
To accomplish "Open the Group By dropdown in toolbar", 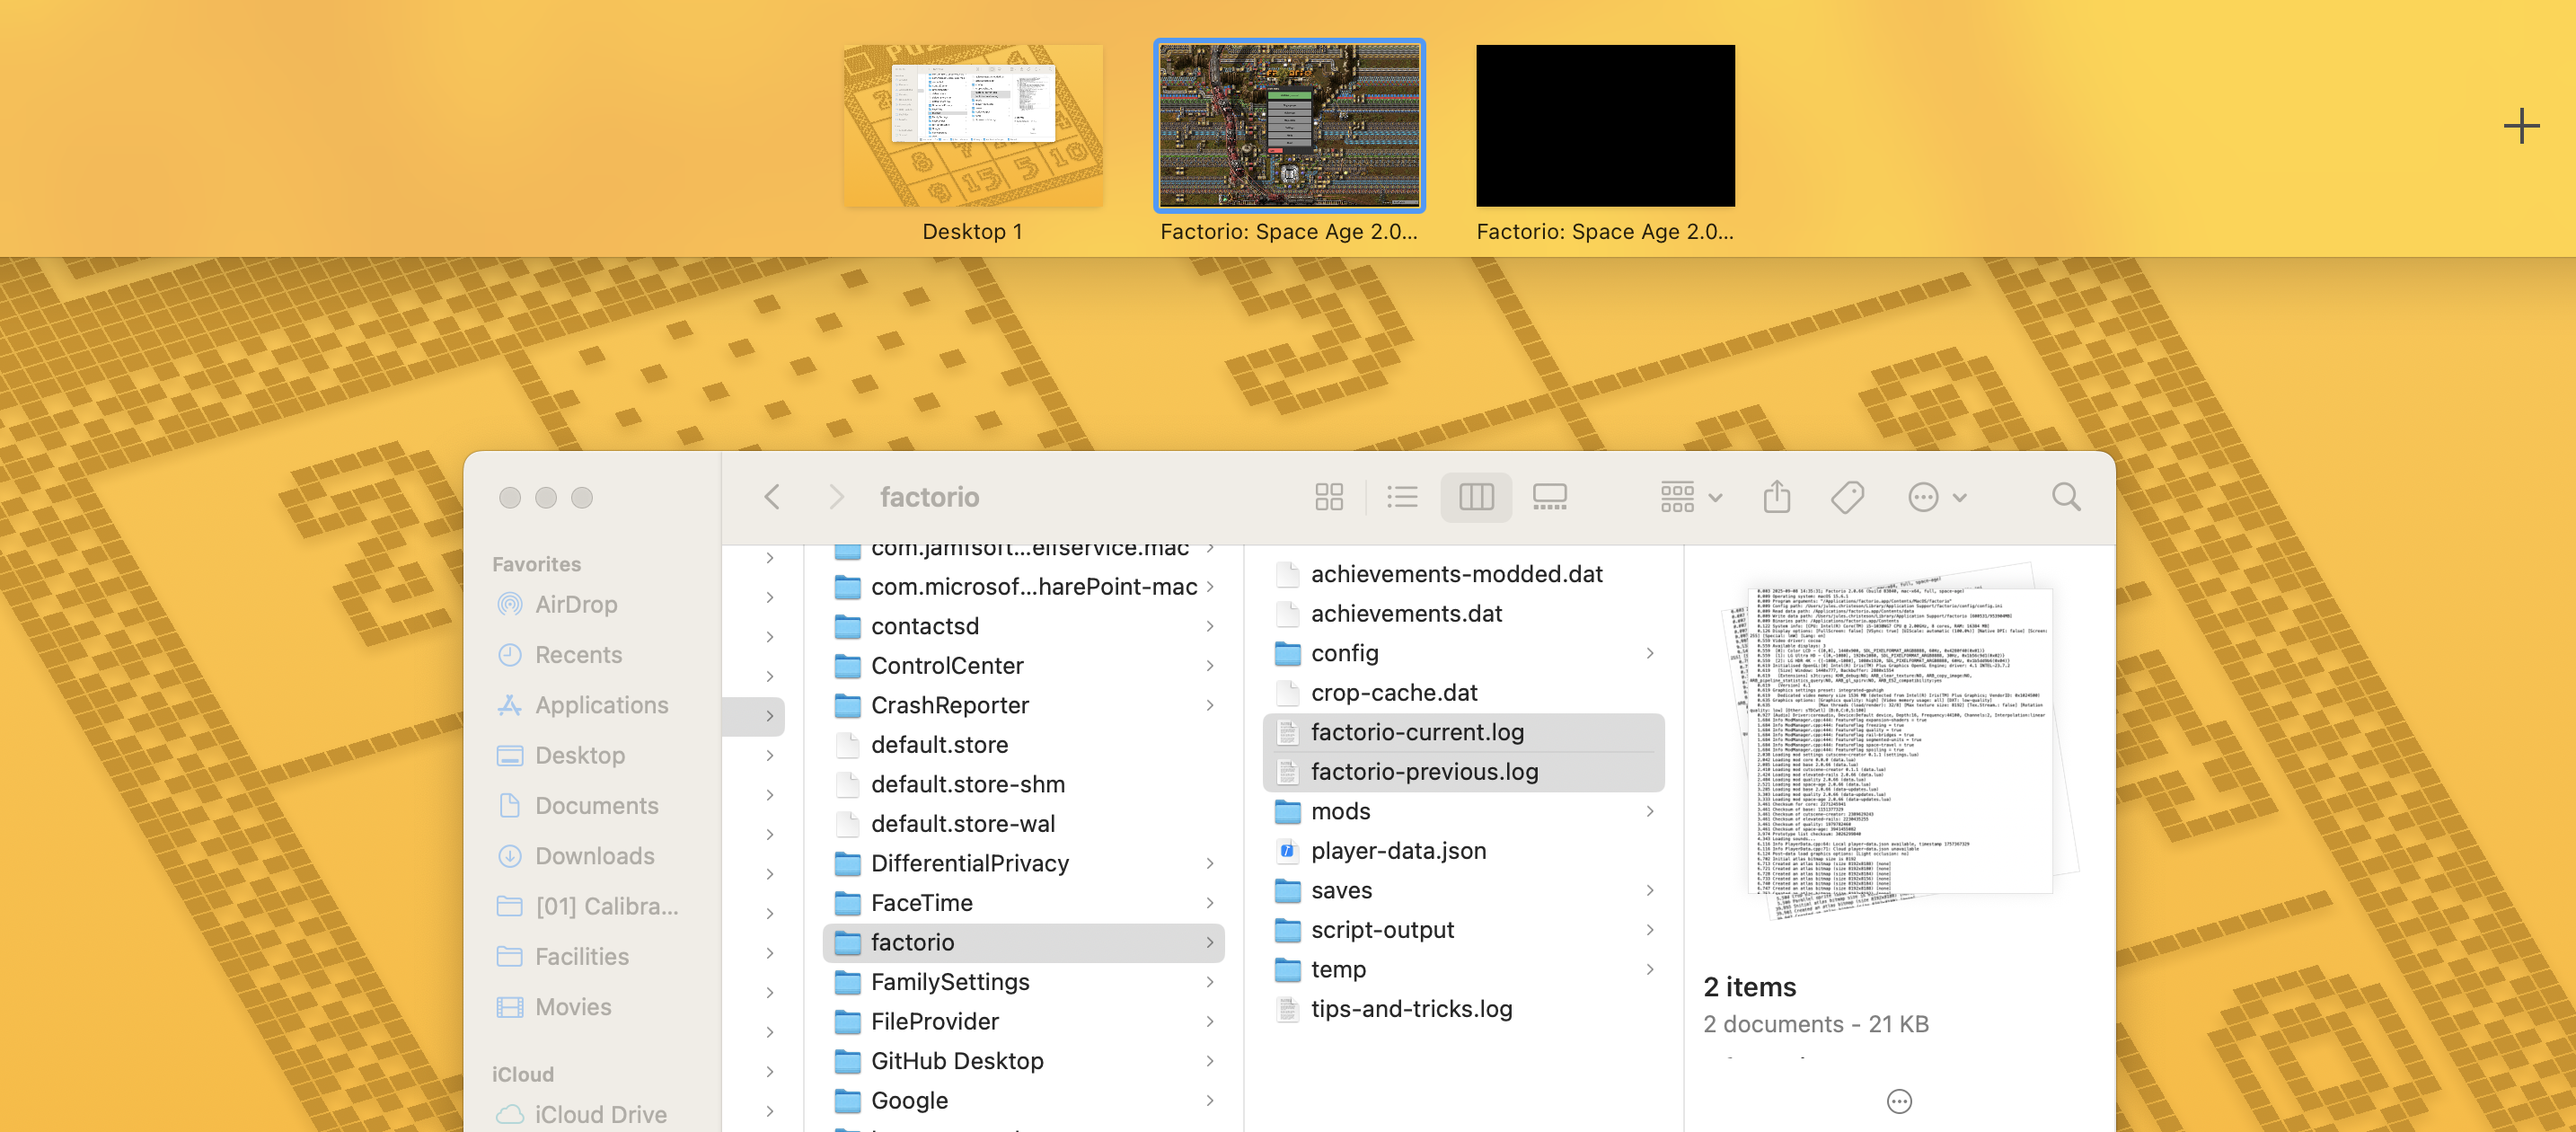I will [1690, 497].
